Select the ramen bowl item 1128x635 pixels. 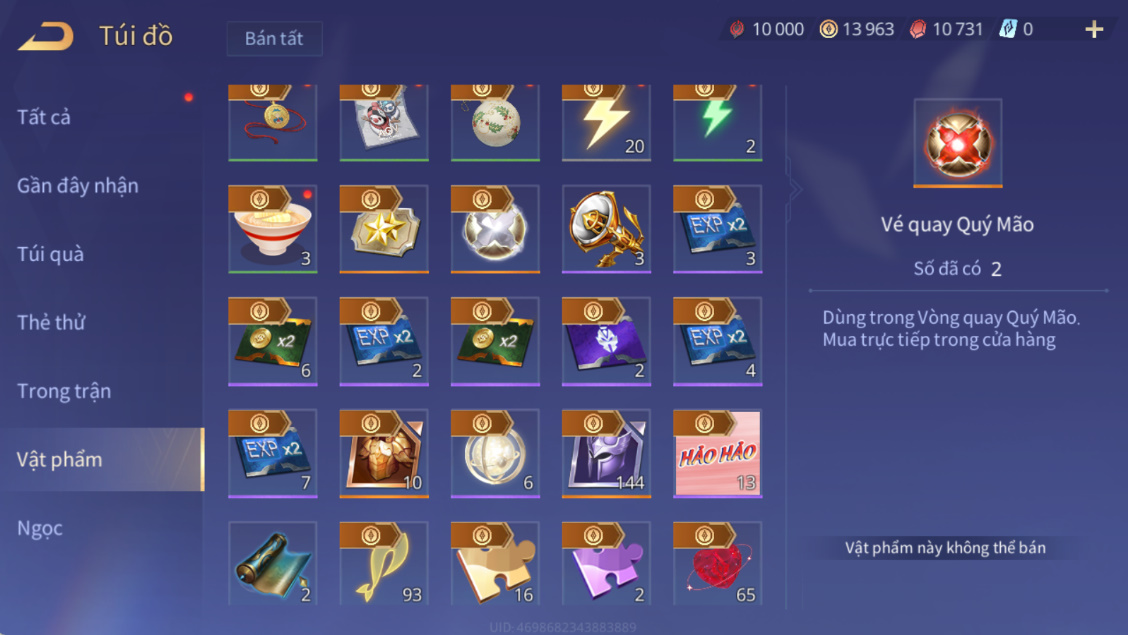(273, 229)
